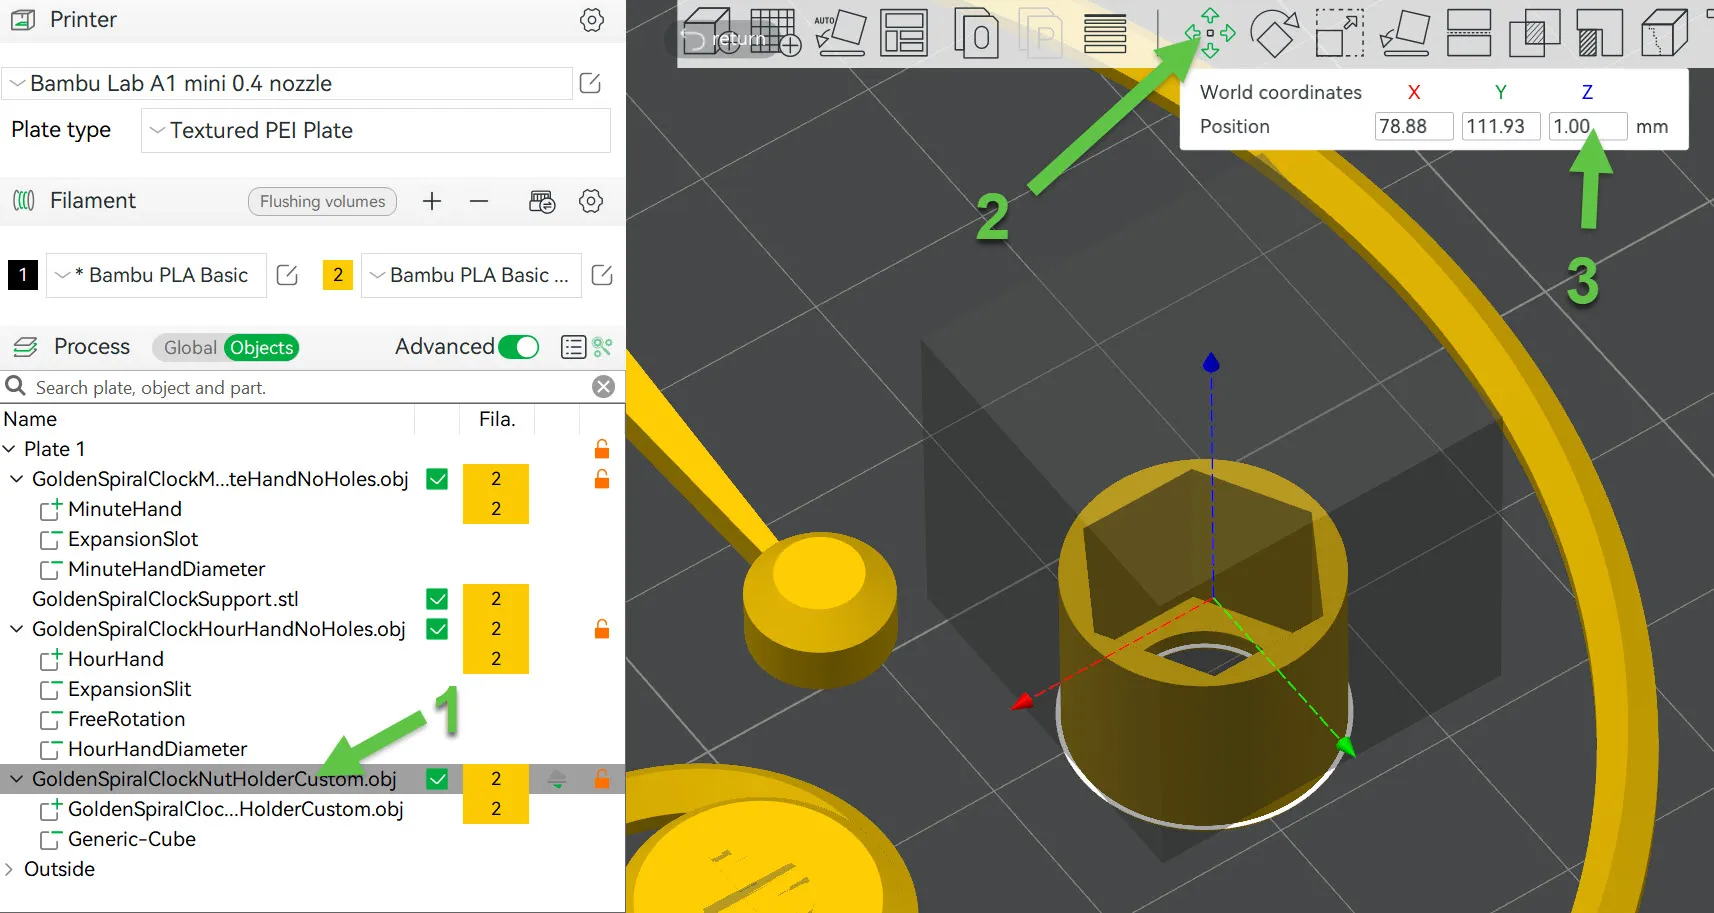Click the lock icon on Plate 1 row
This screenshot has width=1714, height=913.
(x=602, y=449)
